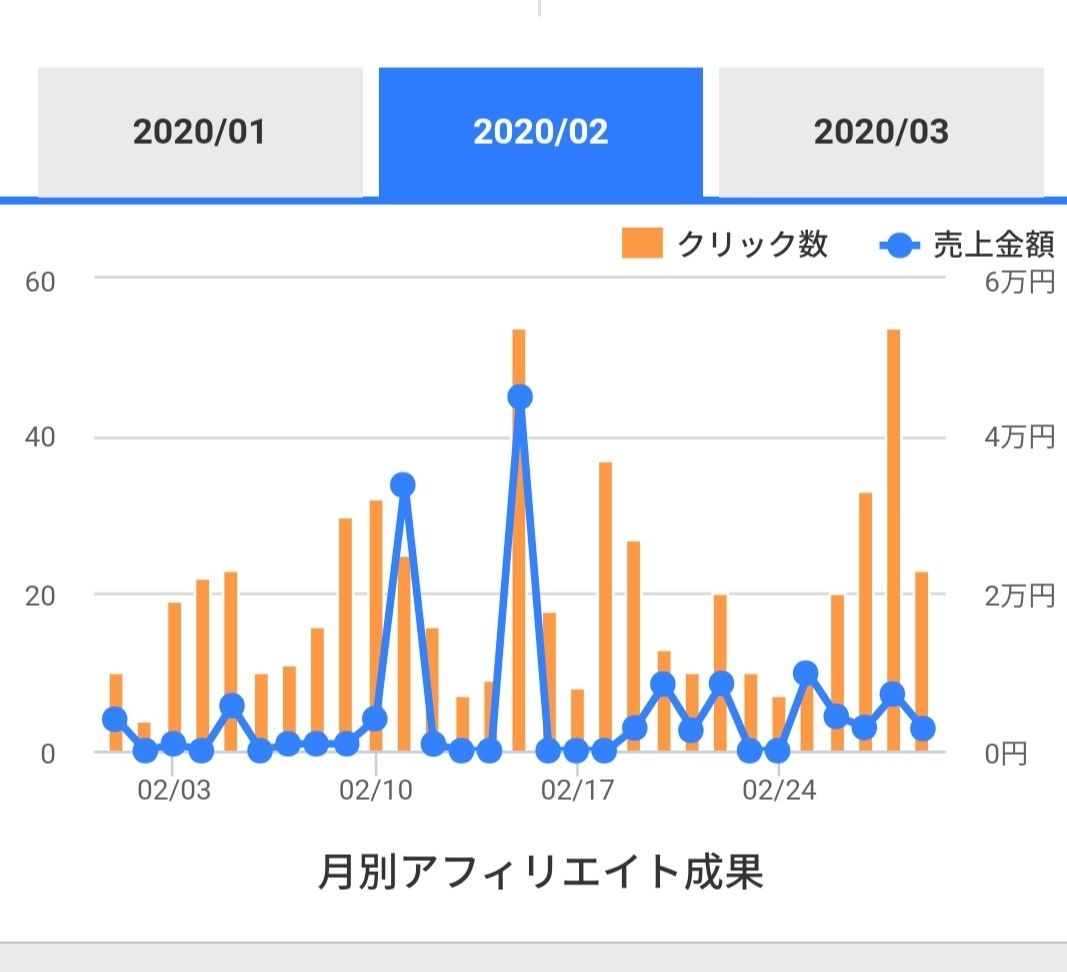Open the 2020/03 month tab
Image resolution: width=1067 pixels, height=972 pixels.
click(x=881, y=132)
